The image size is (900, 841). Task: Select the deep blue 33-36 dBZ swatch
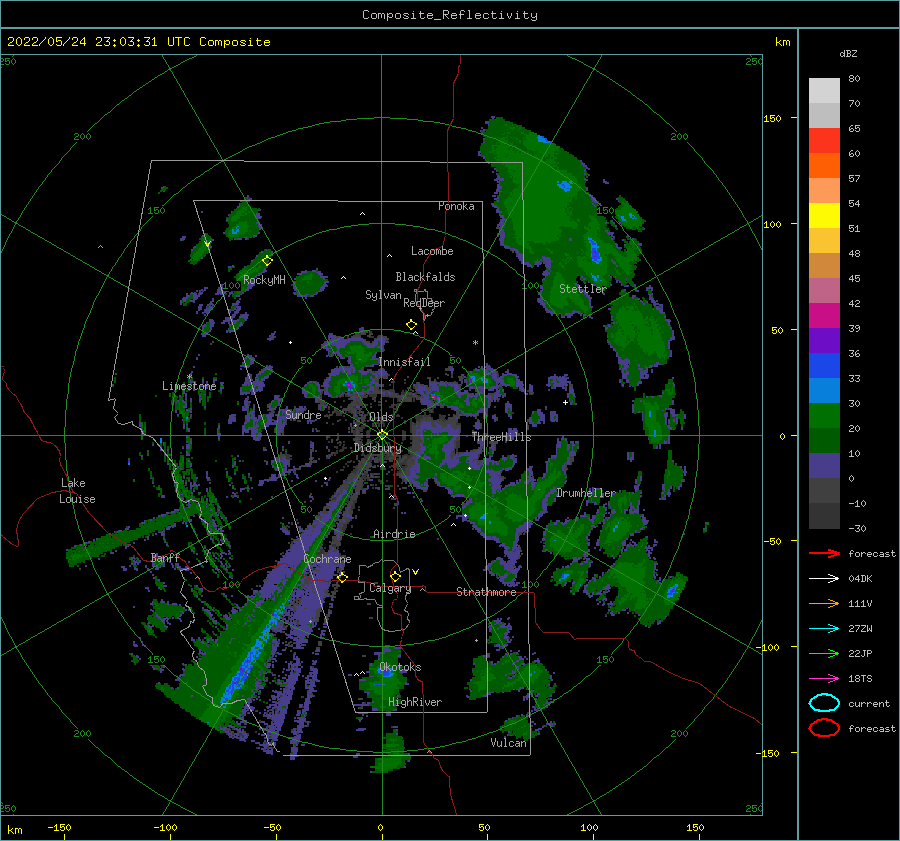point(824,366)
